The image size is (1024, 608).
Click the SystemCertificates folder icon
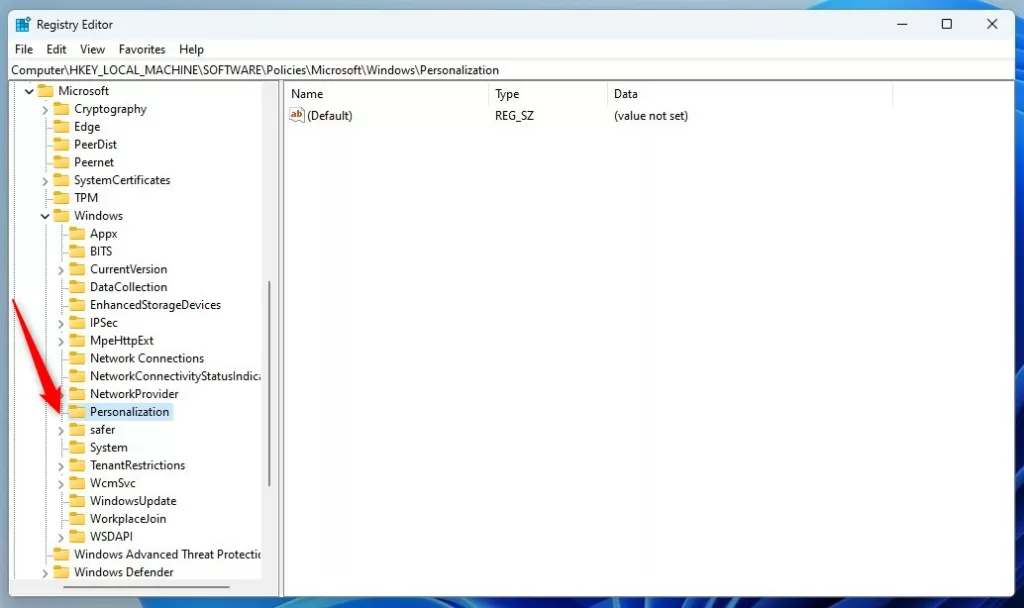61,180
